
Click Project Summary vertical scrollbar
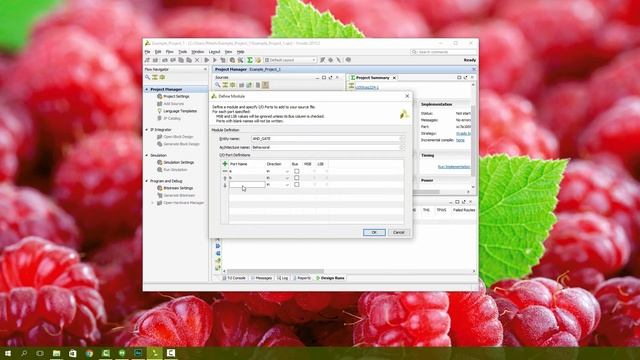click(473, 141)
